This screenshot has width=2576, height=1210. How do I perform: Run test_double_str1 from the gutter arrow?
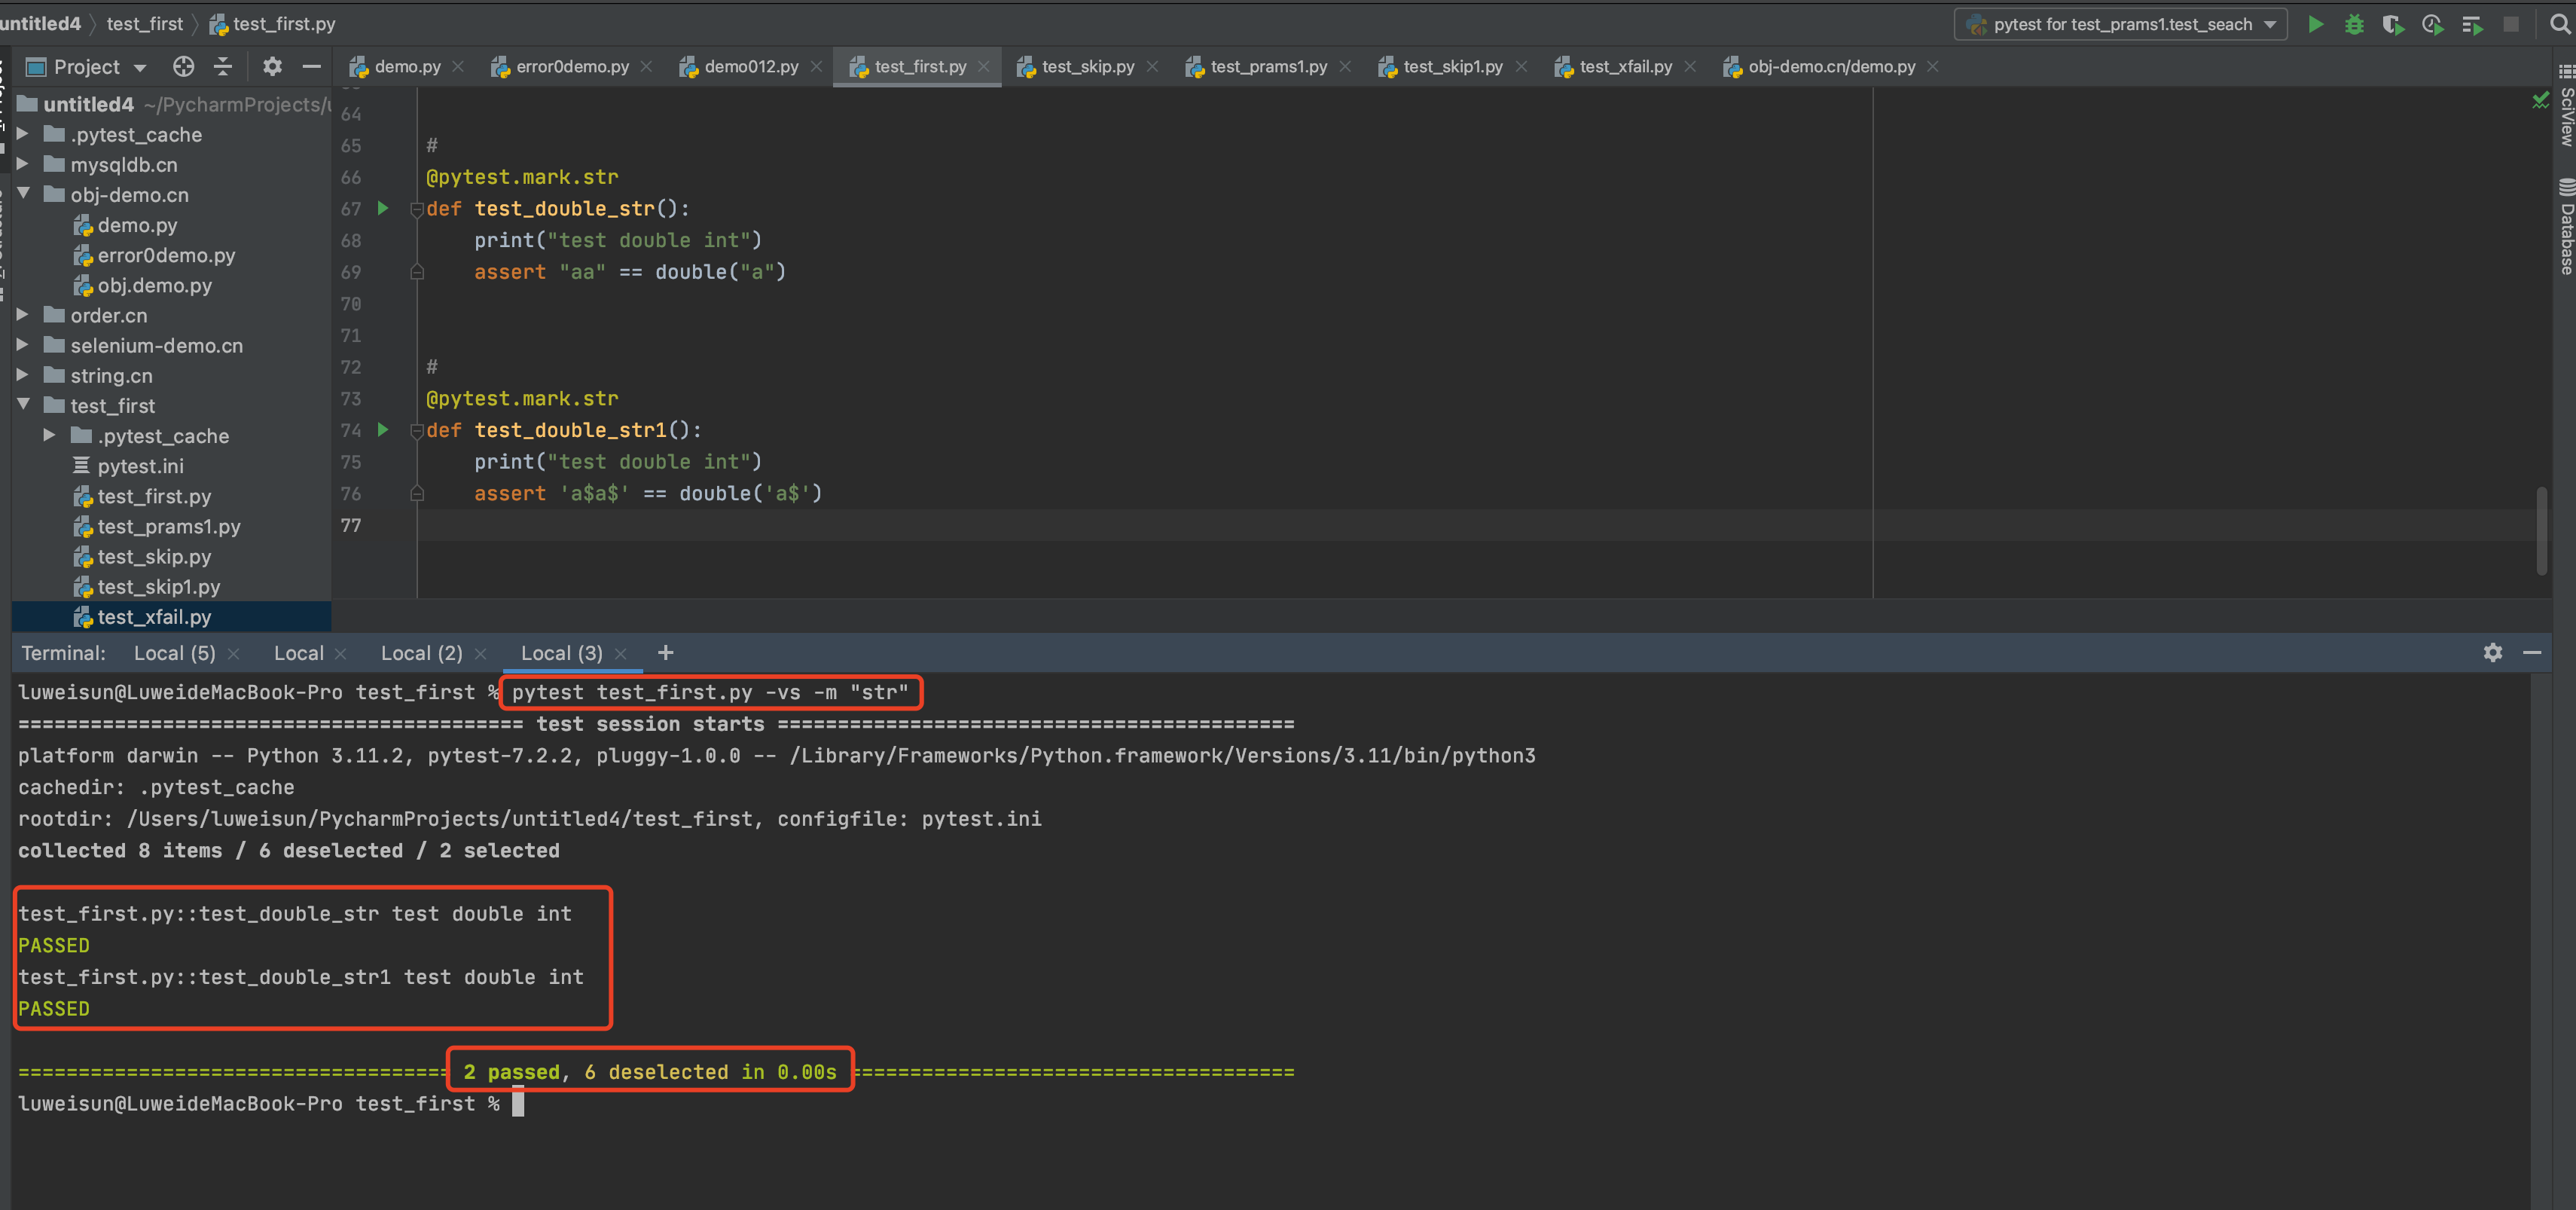tap(383, 430)
